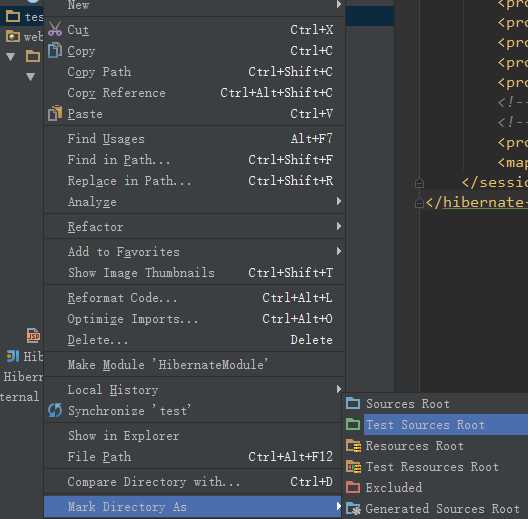This screenshot has height=519, width=528.
Task: Expand the Refactor submenu arrow
Action: (x=339, y=226)
